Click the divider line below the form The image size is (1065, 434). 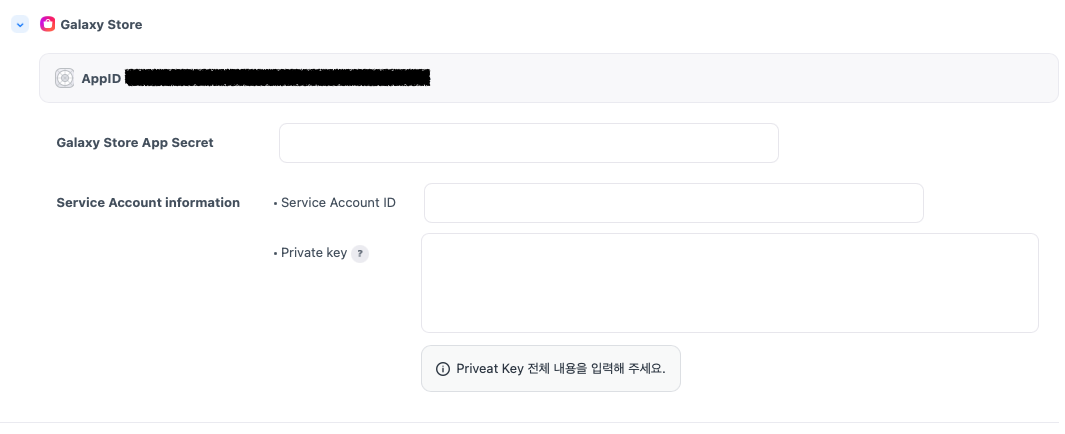pos(530,422)
